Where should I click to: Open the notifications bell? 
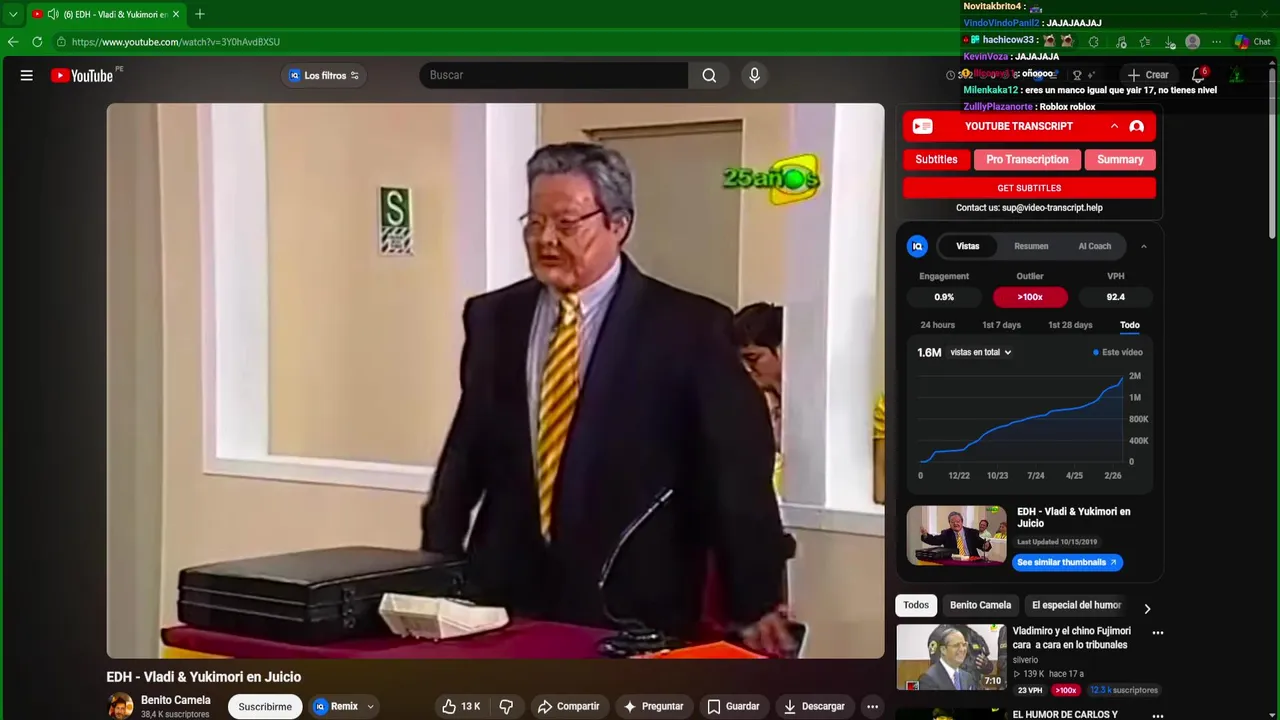1198,75
